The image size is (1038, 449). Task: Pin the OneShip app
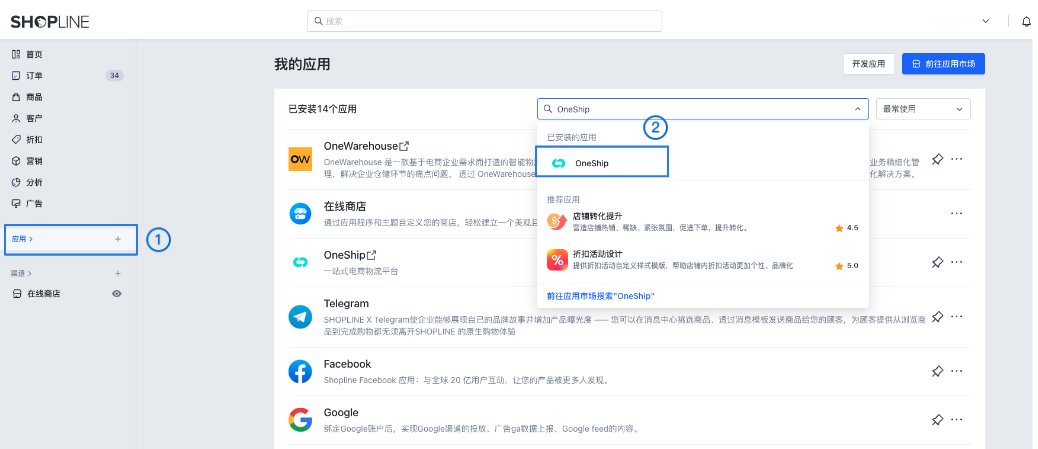[x=937, y=262]
